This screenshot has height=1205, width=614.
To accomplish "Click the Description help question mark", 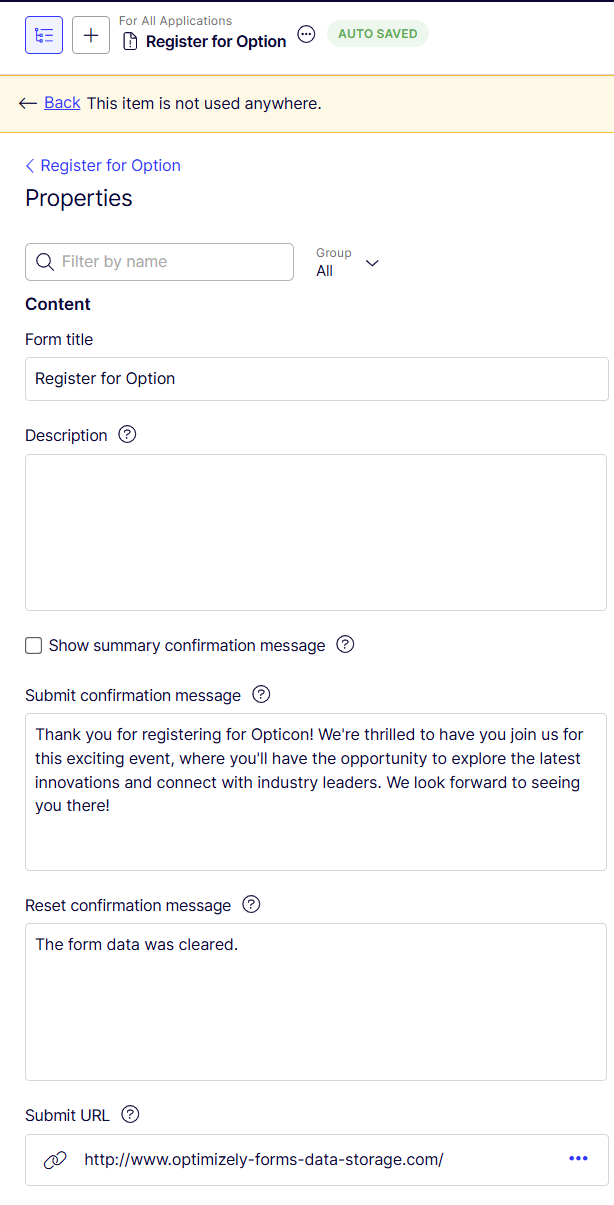I will pos(127,435).
